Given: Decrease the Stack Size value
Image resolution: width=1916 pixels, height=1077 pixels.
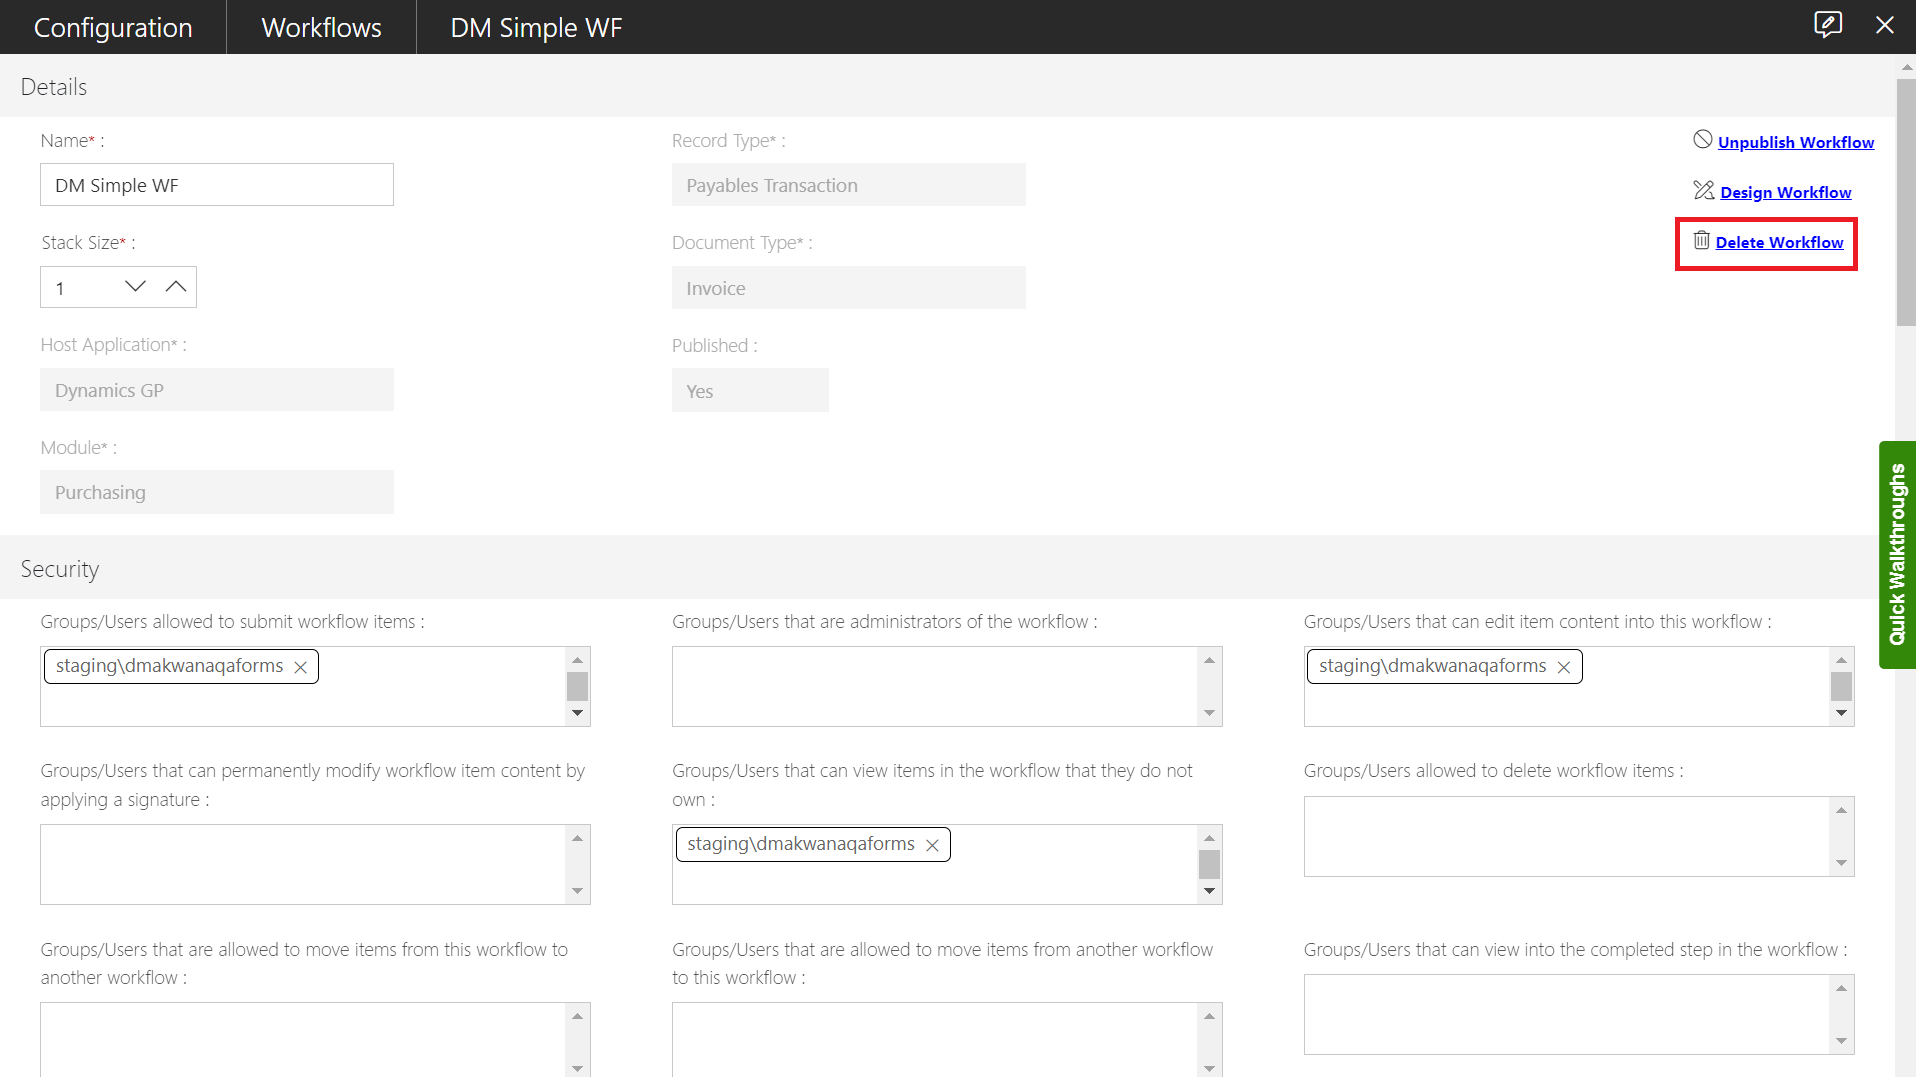Looking at the screenshot, I should click(x=136, y=287).
